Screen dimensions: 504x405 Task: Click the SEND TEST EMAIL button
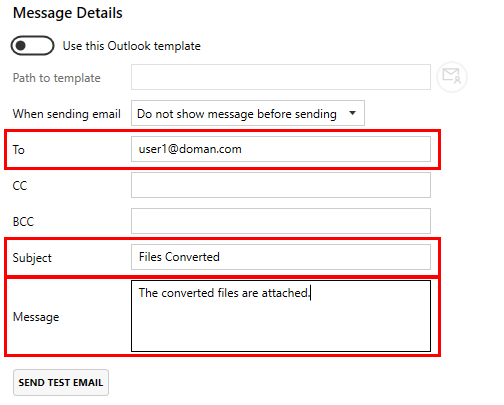(61, 382)
